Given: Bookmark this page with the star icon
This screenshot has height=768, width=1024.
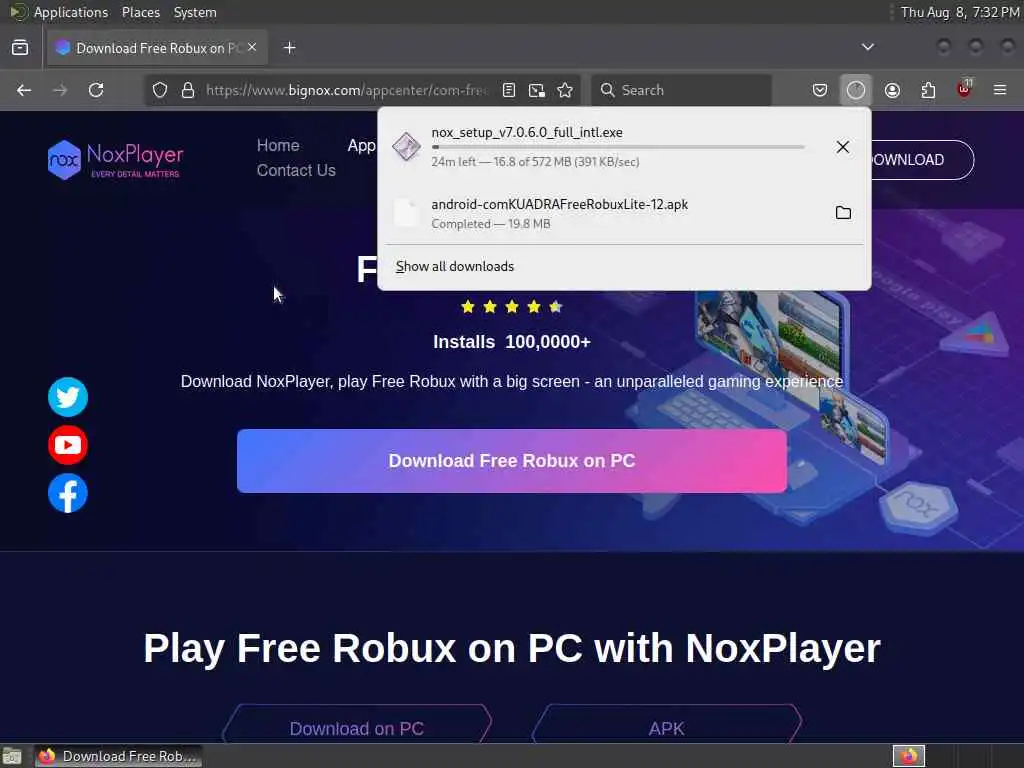Looking at the screenshot, I should [566, 90].
